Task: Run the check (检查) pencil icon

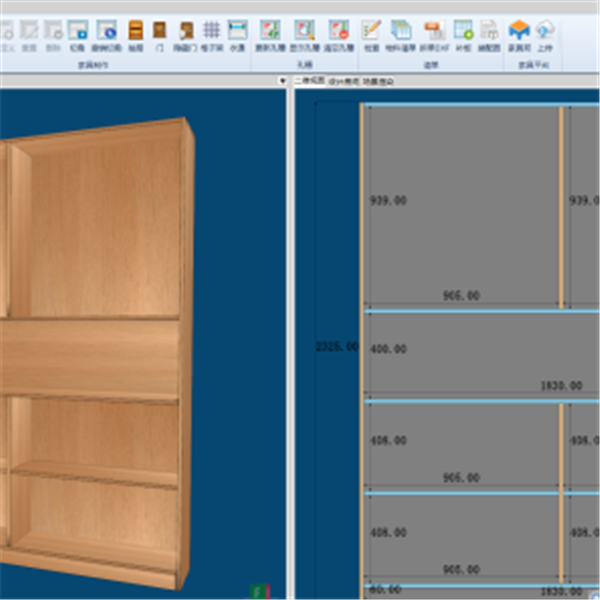Action: [372, 32]
